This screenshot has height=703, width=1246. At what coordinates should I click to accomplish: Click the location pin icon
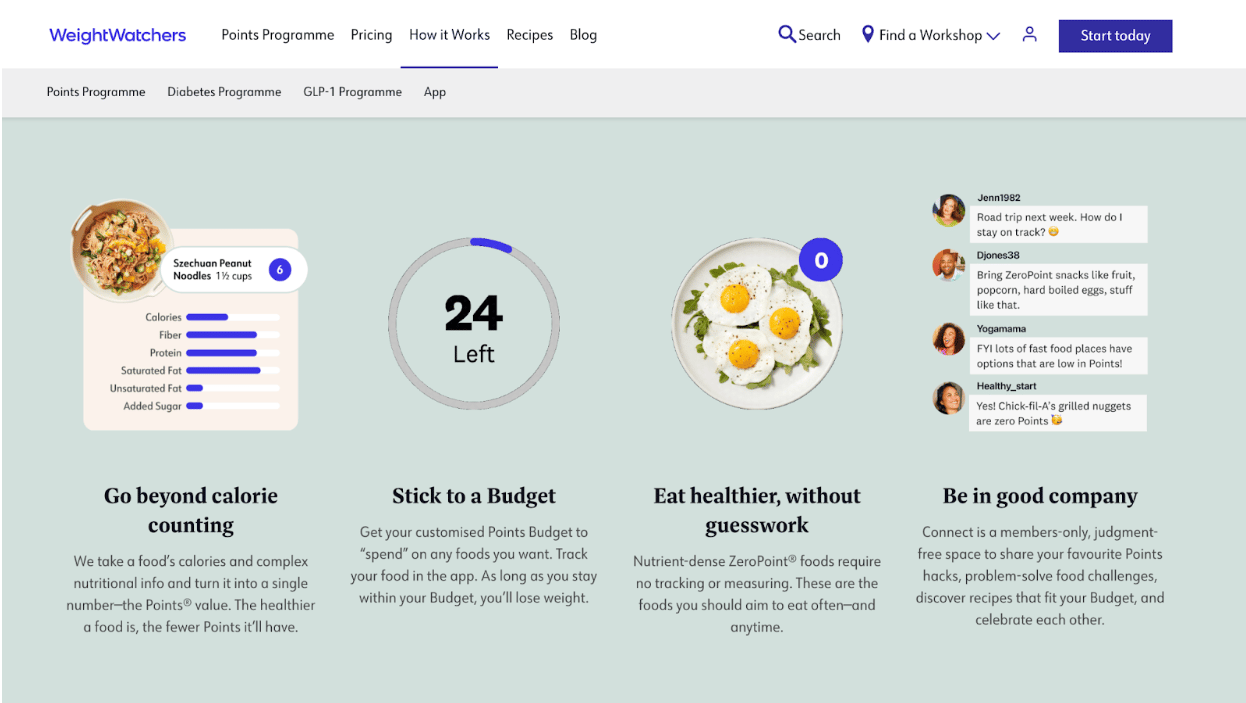868,34
